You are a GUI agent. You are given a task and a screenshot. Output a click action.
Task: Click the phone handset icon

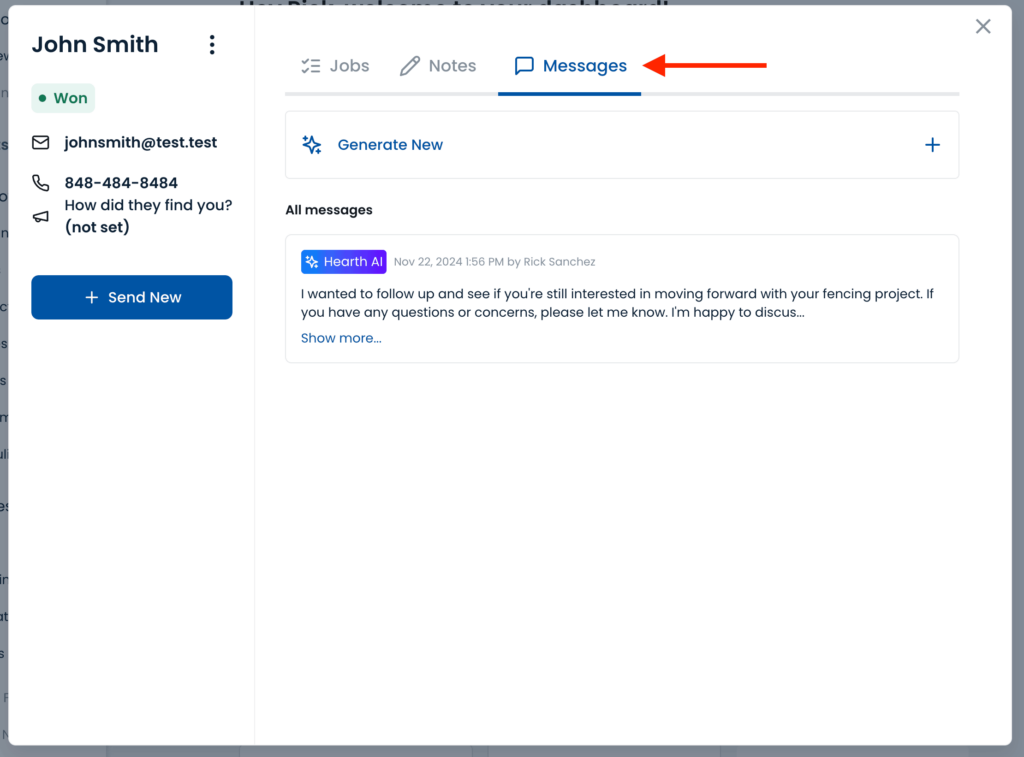tap(41, 183)
